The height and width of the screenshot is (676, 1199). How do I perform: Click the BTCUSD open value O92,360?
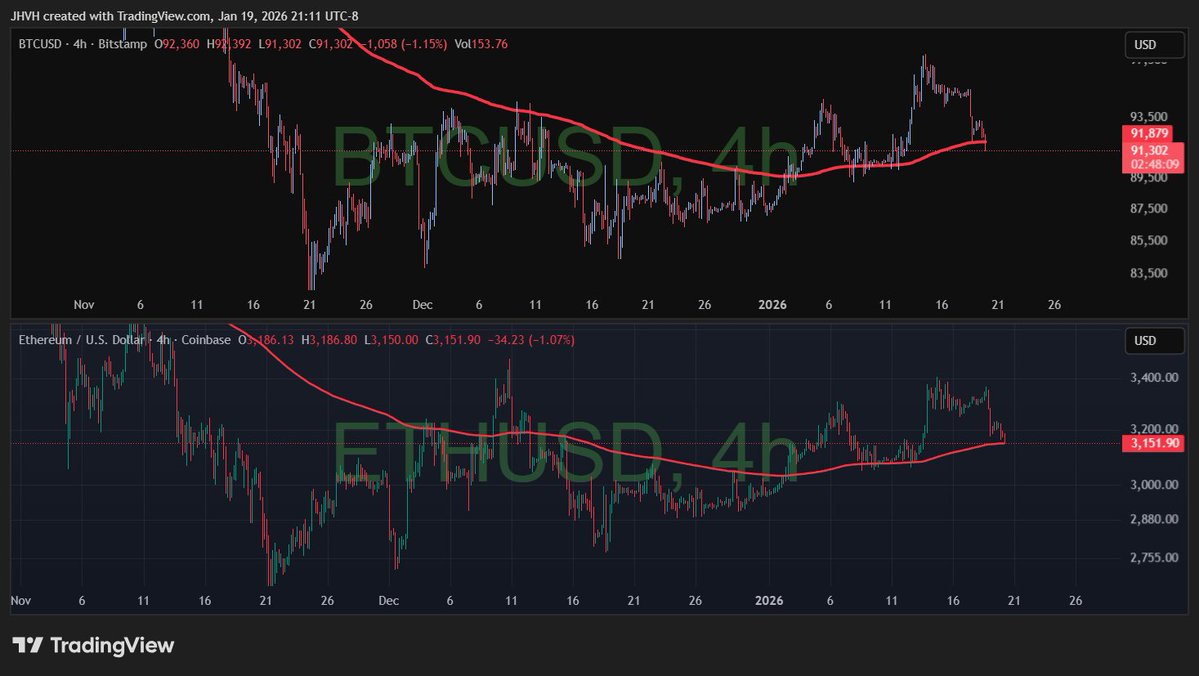[x=177, y=44]
